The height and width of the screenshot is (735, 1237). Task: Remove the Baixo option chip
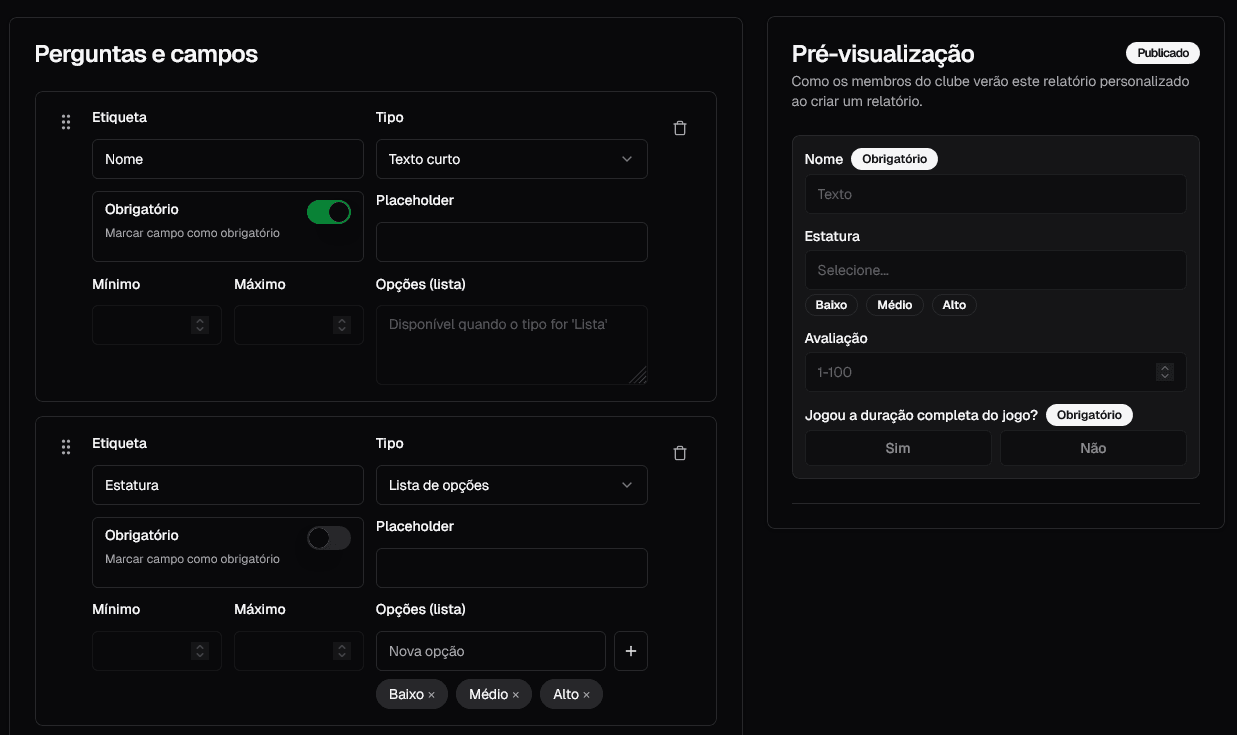pyautogui.click(x=431, y=695)
